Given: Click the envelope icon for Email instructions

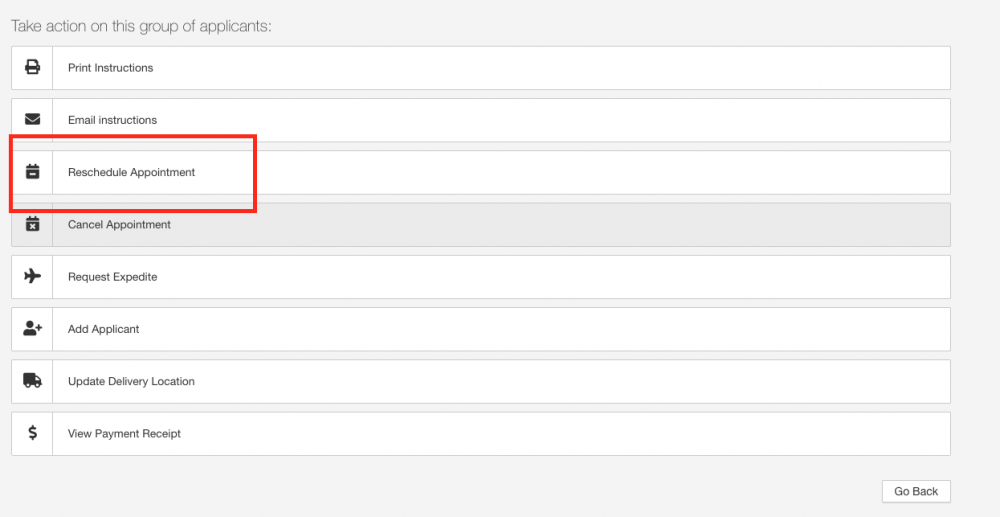Looking at the screenshot, I should coord(32,120).
